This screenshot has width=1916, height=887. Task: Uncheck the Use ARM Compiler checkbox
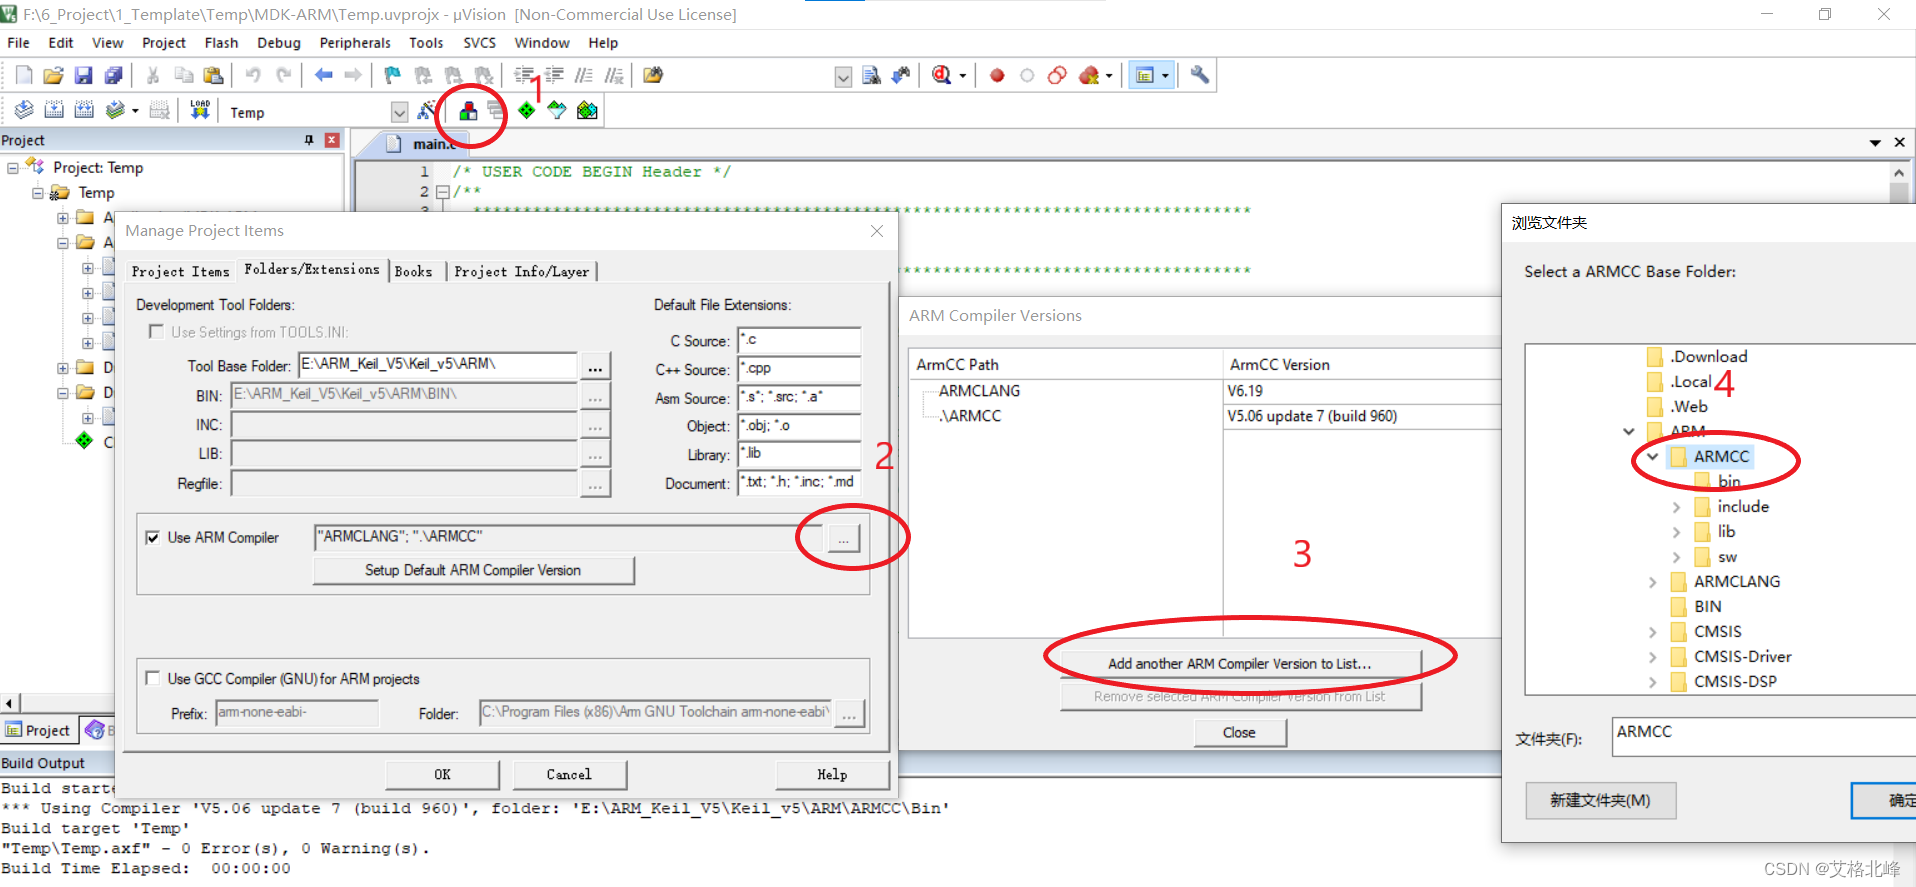pos(153,537)
